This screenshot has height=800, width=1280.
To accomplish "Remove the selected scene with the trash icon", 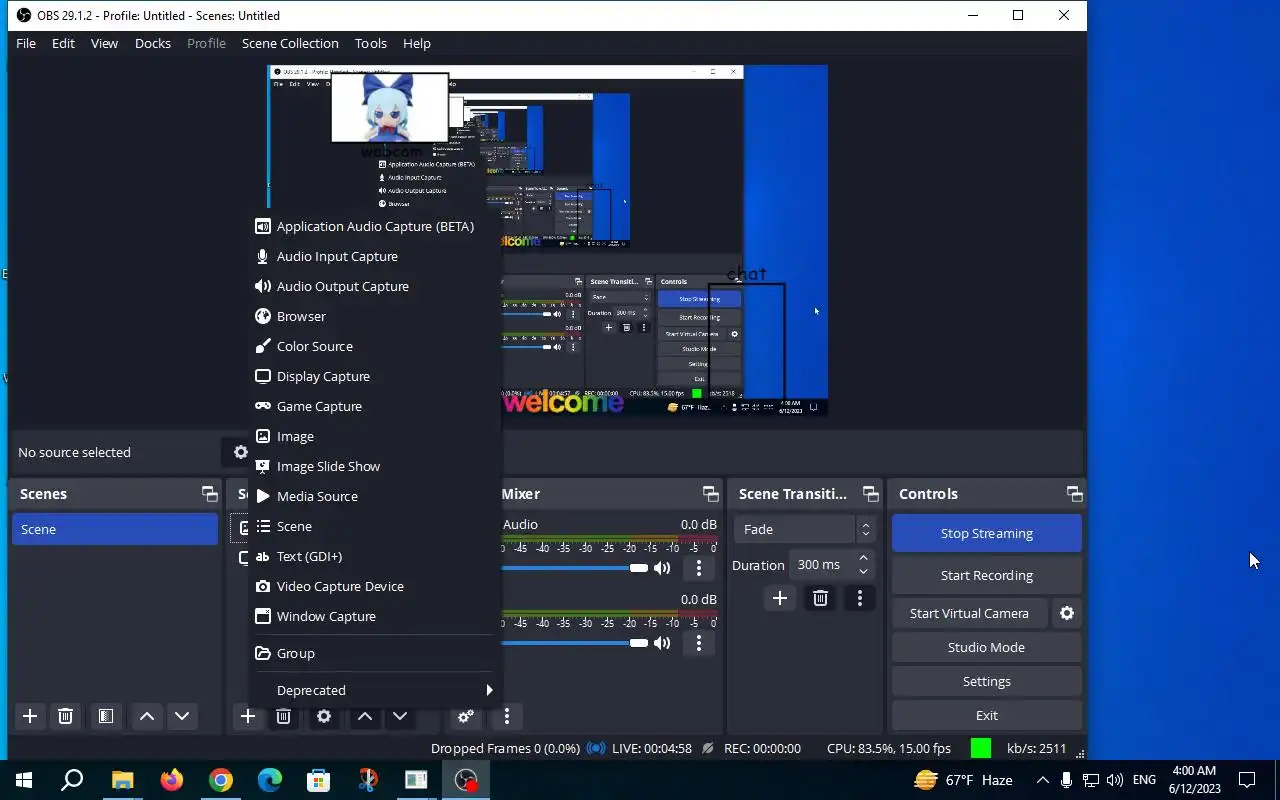I will 65,716.
